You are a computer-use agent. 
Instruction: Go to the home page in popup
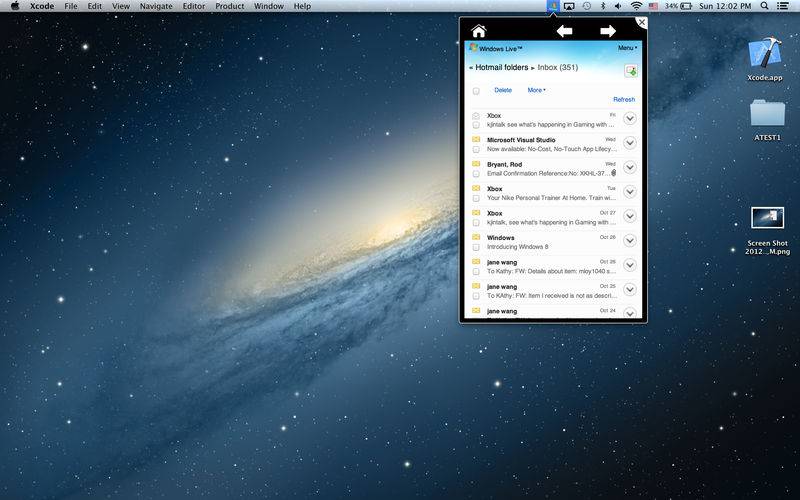(479, 31)
